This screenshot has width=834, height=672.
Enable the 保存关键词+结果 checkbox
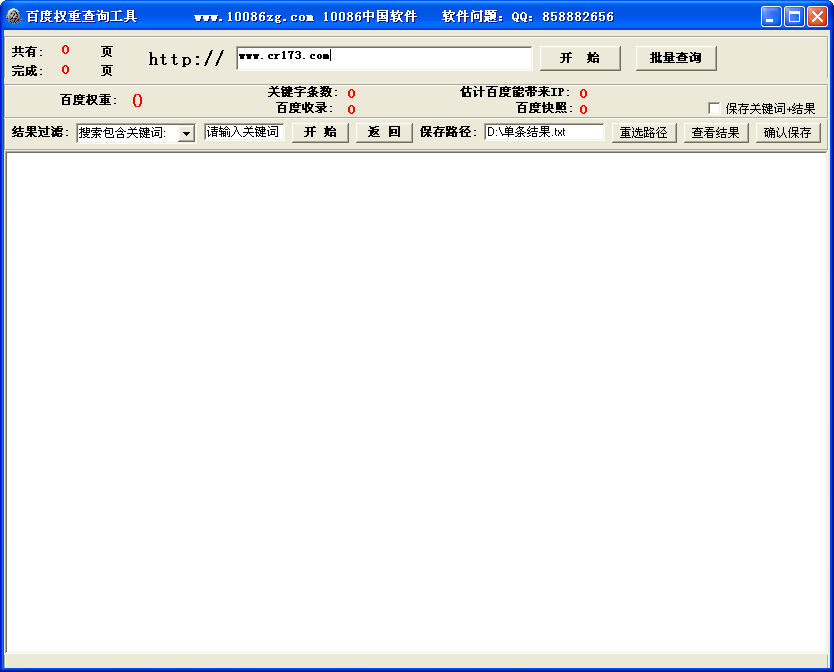(x=714, y=109)
